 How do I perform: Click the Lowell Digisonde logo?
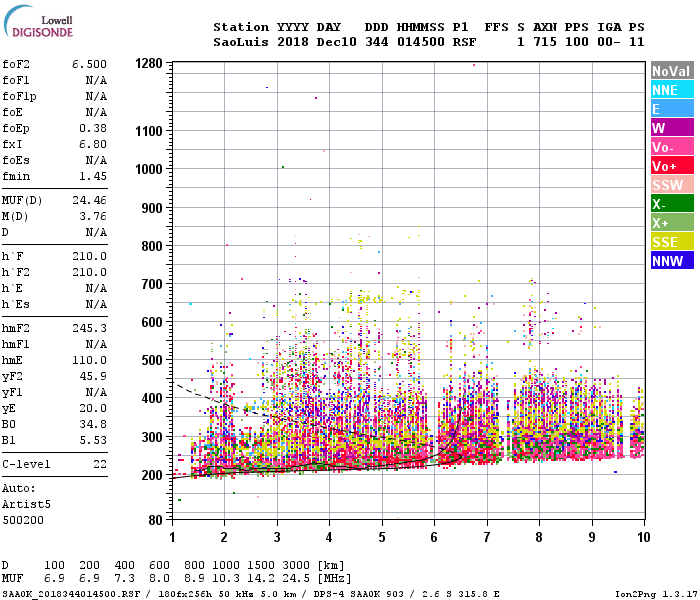[38, 22]
